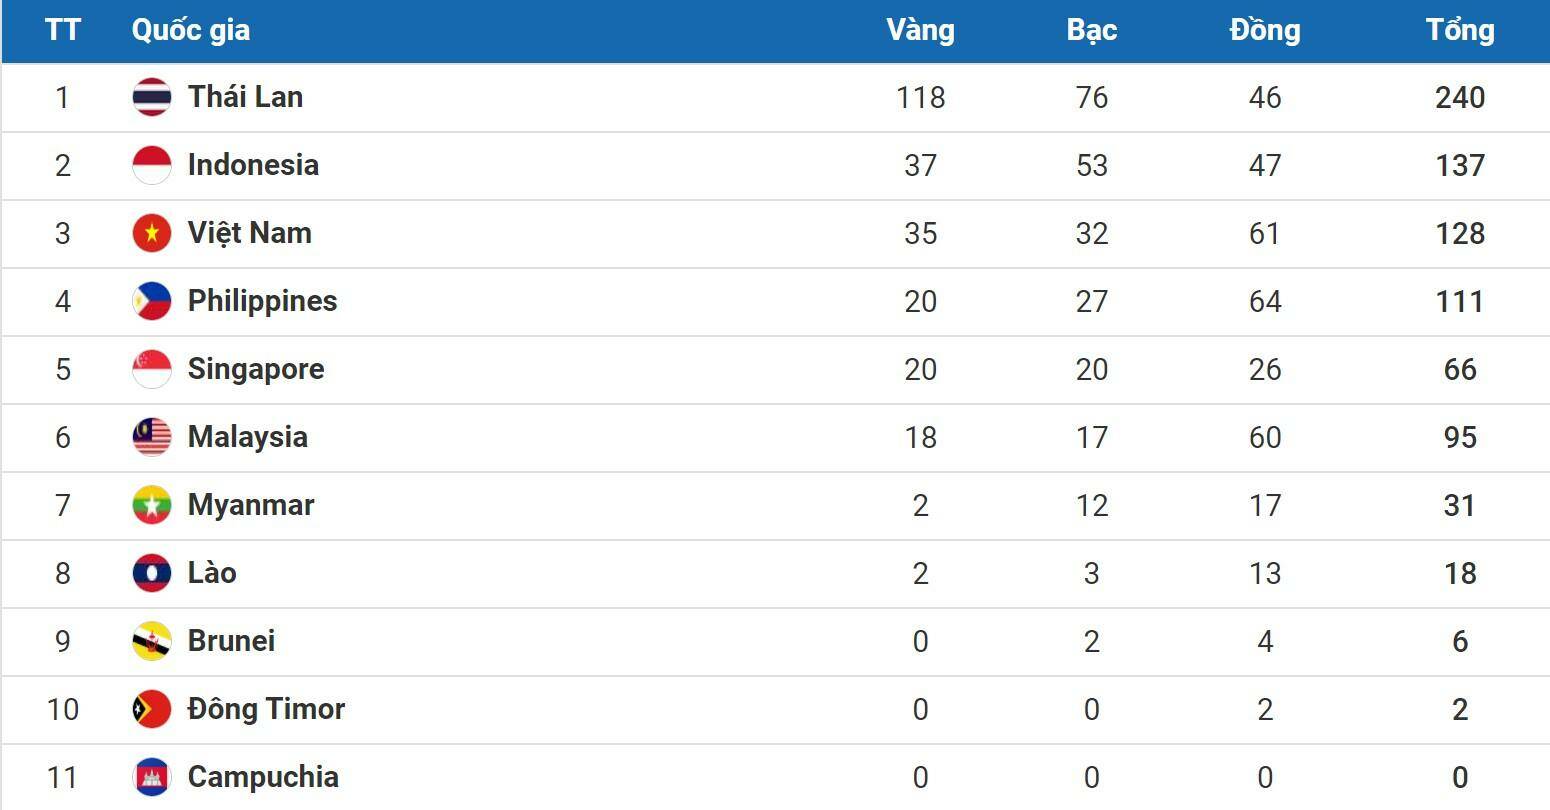Click the Laos flag icon
1550x810 pixels.
point(152,573)
